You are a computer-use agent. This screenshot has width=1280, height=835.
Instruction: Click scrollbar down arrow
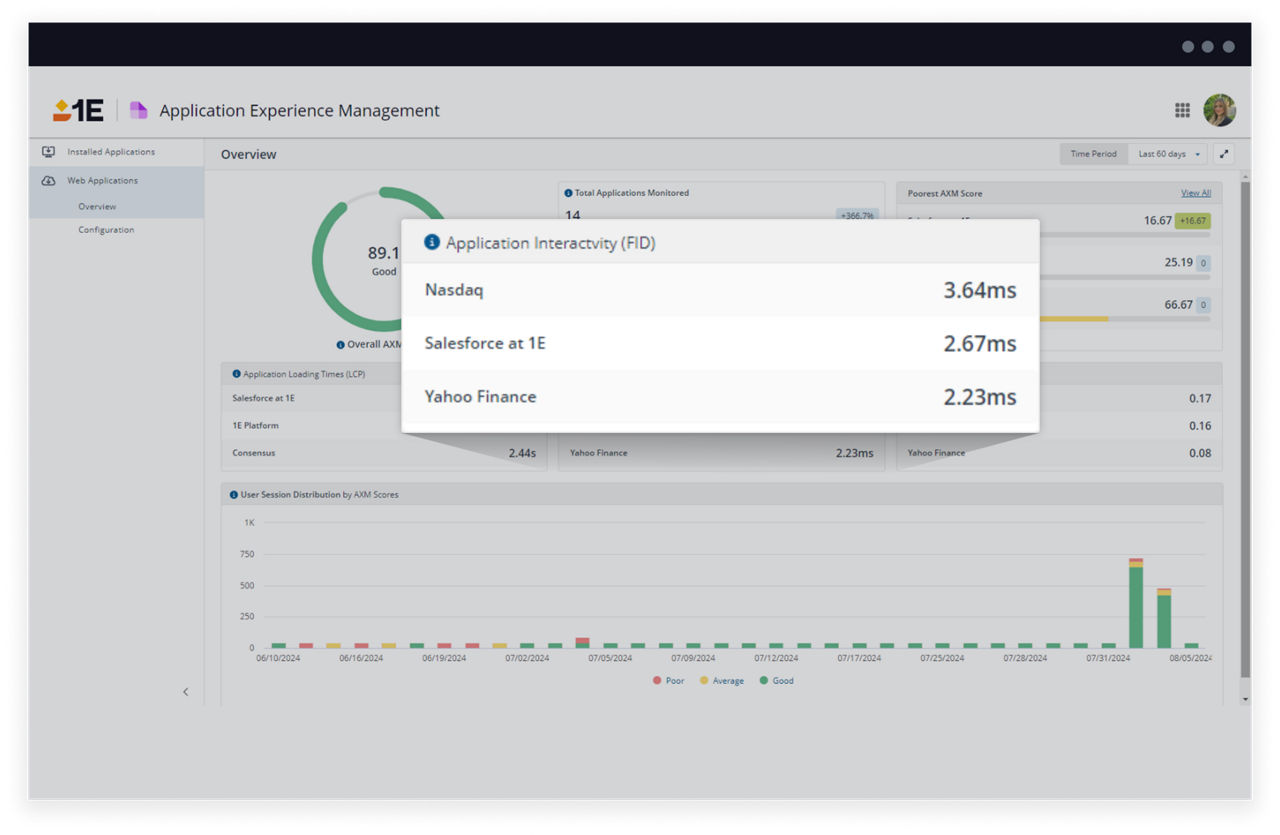click(x=1245, y=699)
